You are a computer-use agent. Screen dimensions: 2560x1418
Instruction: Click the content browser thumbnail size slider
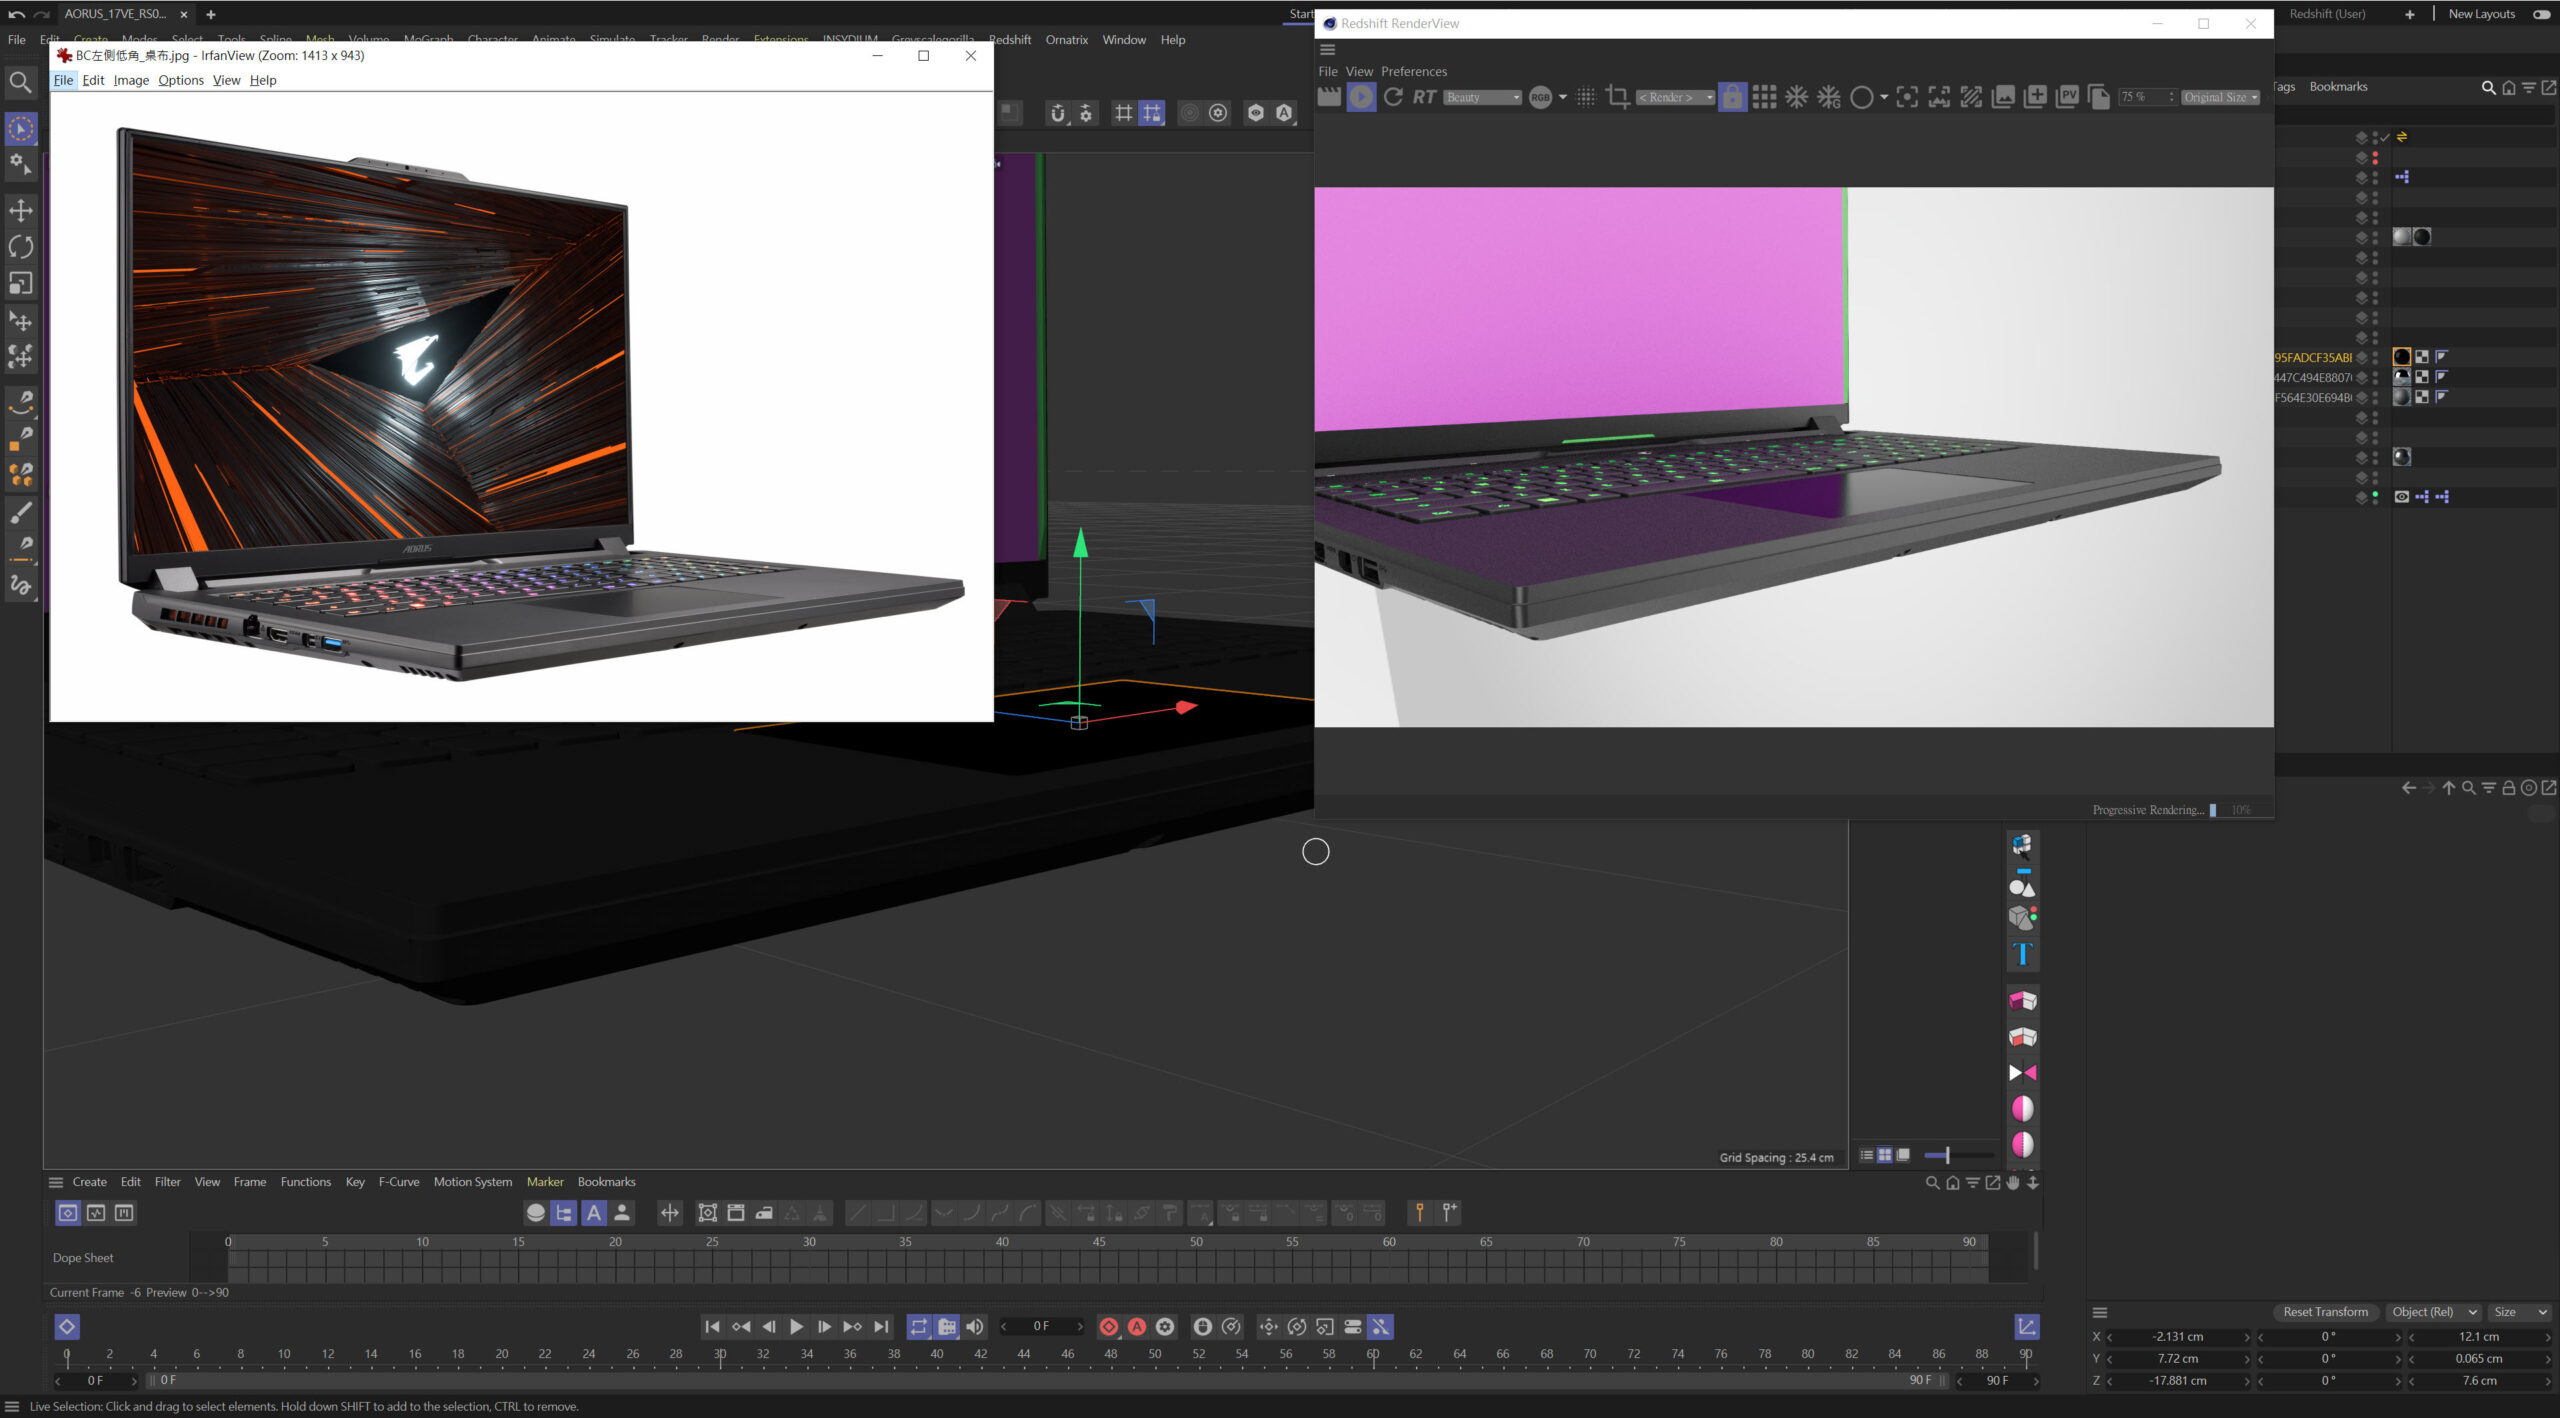point(1947,1155)
